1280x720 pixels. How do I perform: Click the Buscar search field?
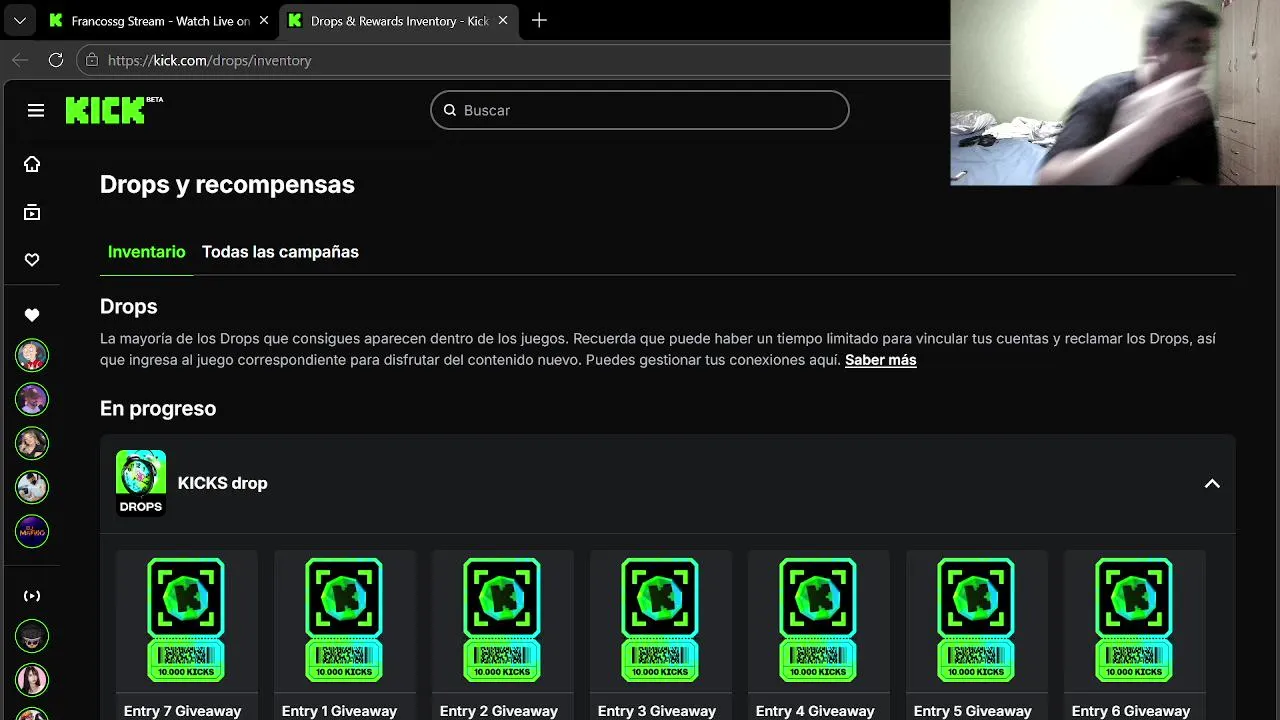[640, 110]
